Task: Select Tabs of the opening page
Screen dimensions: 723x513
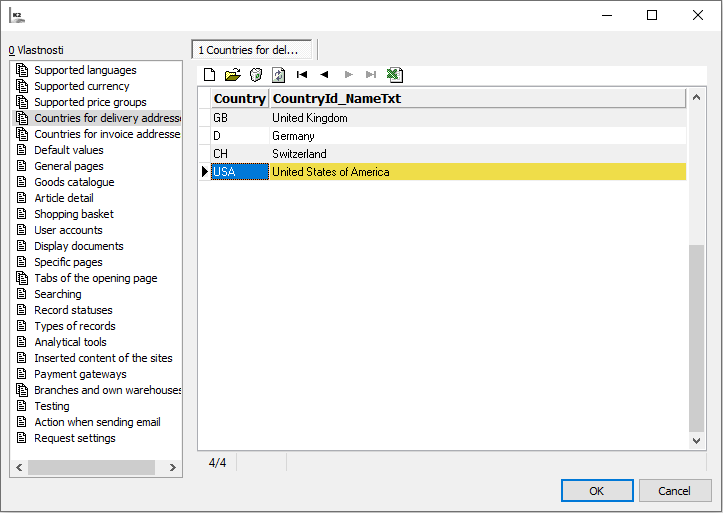Action: tap(95, 278)
